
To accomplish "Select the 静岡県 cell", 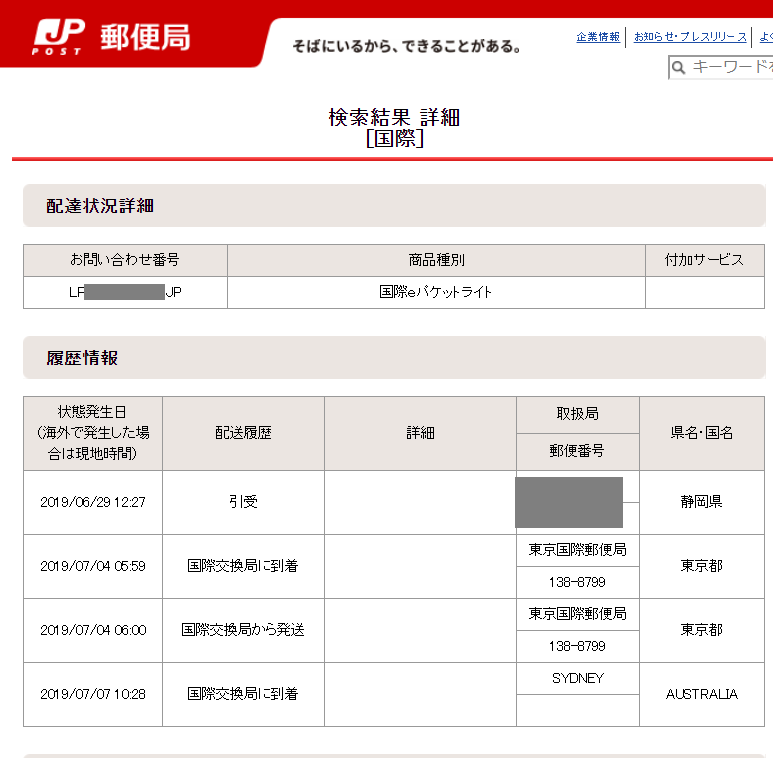I will pyautogui.click(x=702, y=502).
